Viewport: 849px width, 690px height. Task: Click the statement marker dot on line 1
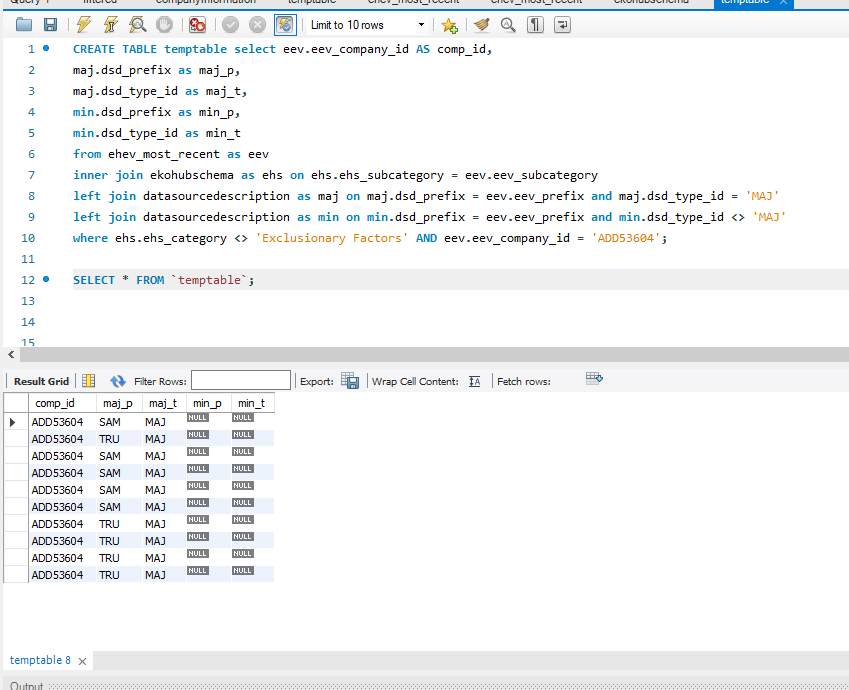tap(46, 48)
